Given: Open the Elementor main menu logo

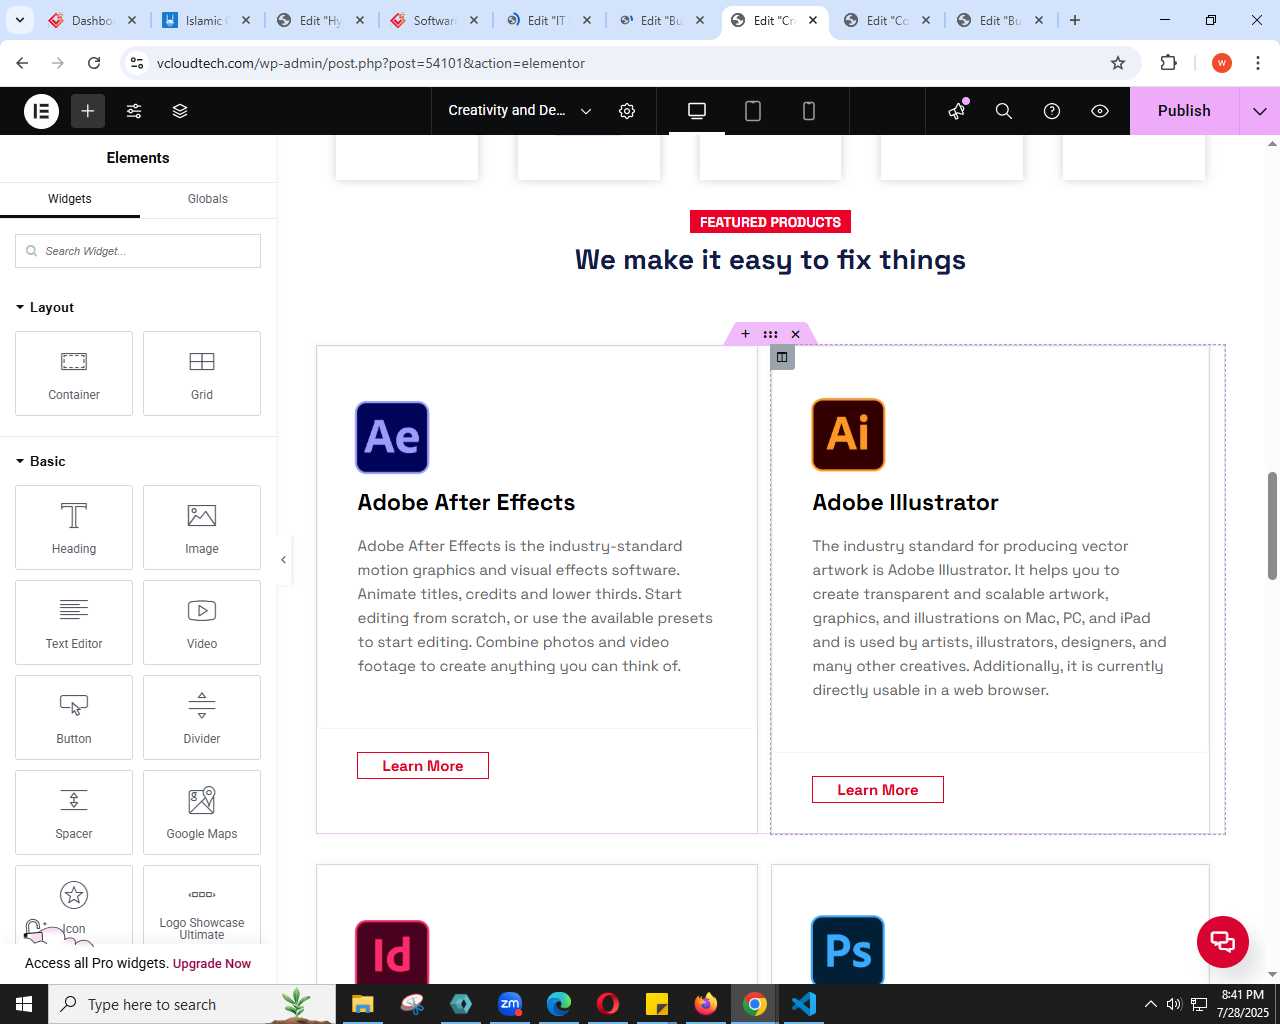Looking at the screenshot, I should (x=41, y=111).
